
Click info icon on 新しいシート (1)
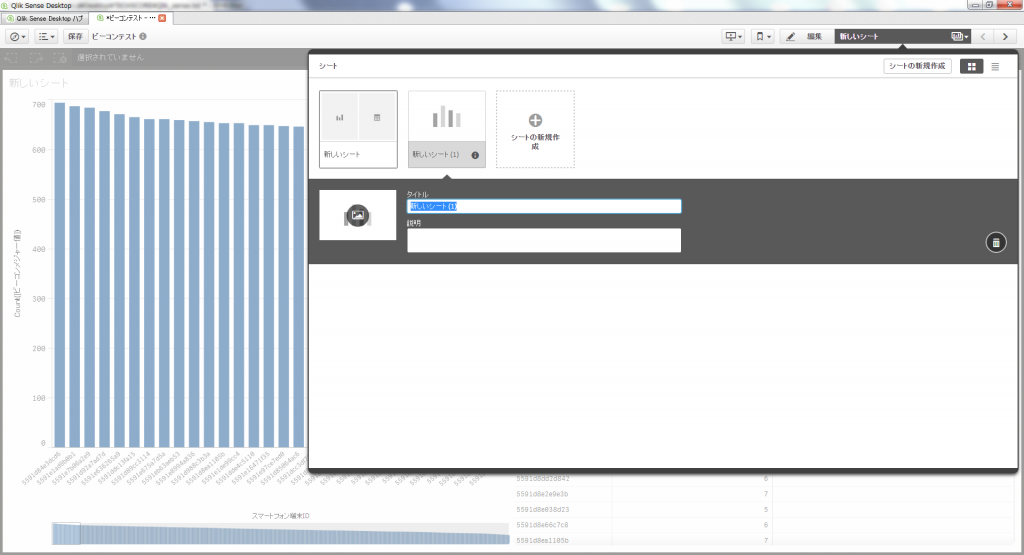pos(474,155)
